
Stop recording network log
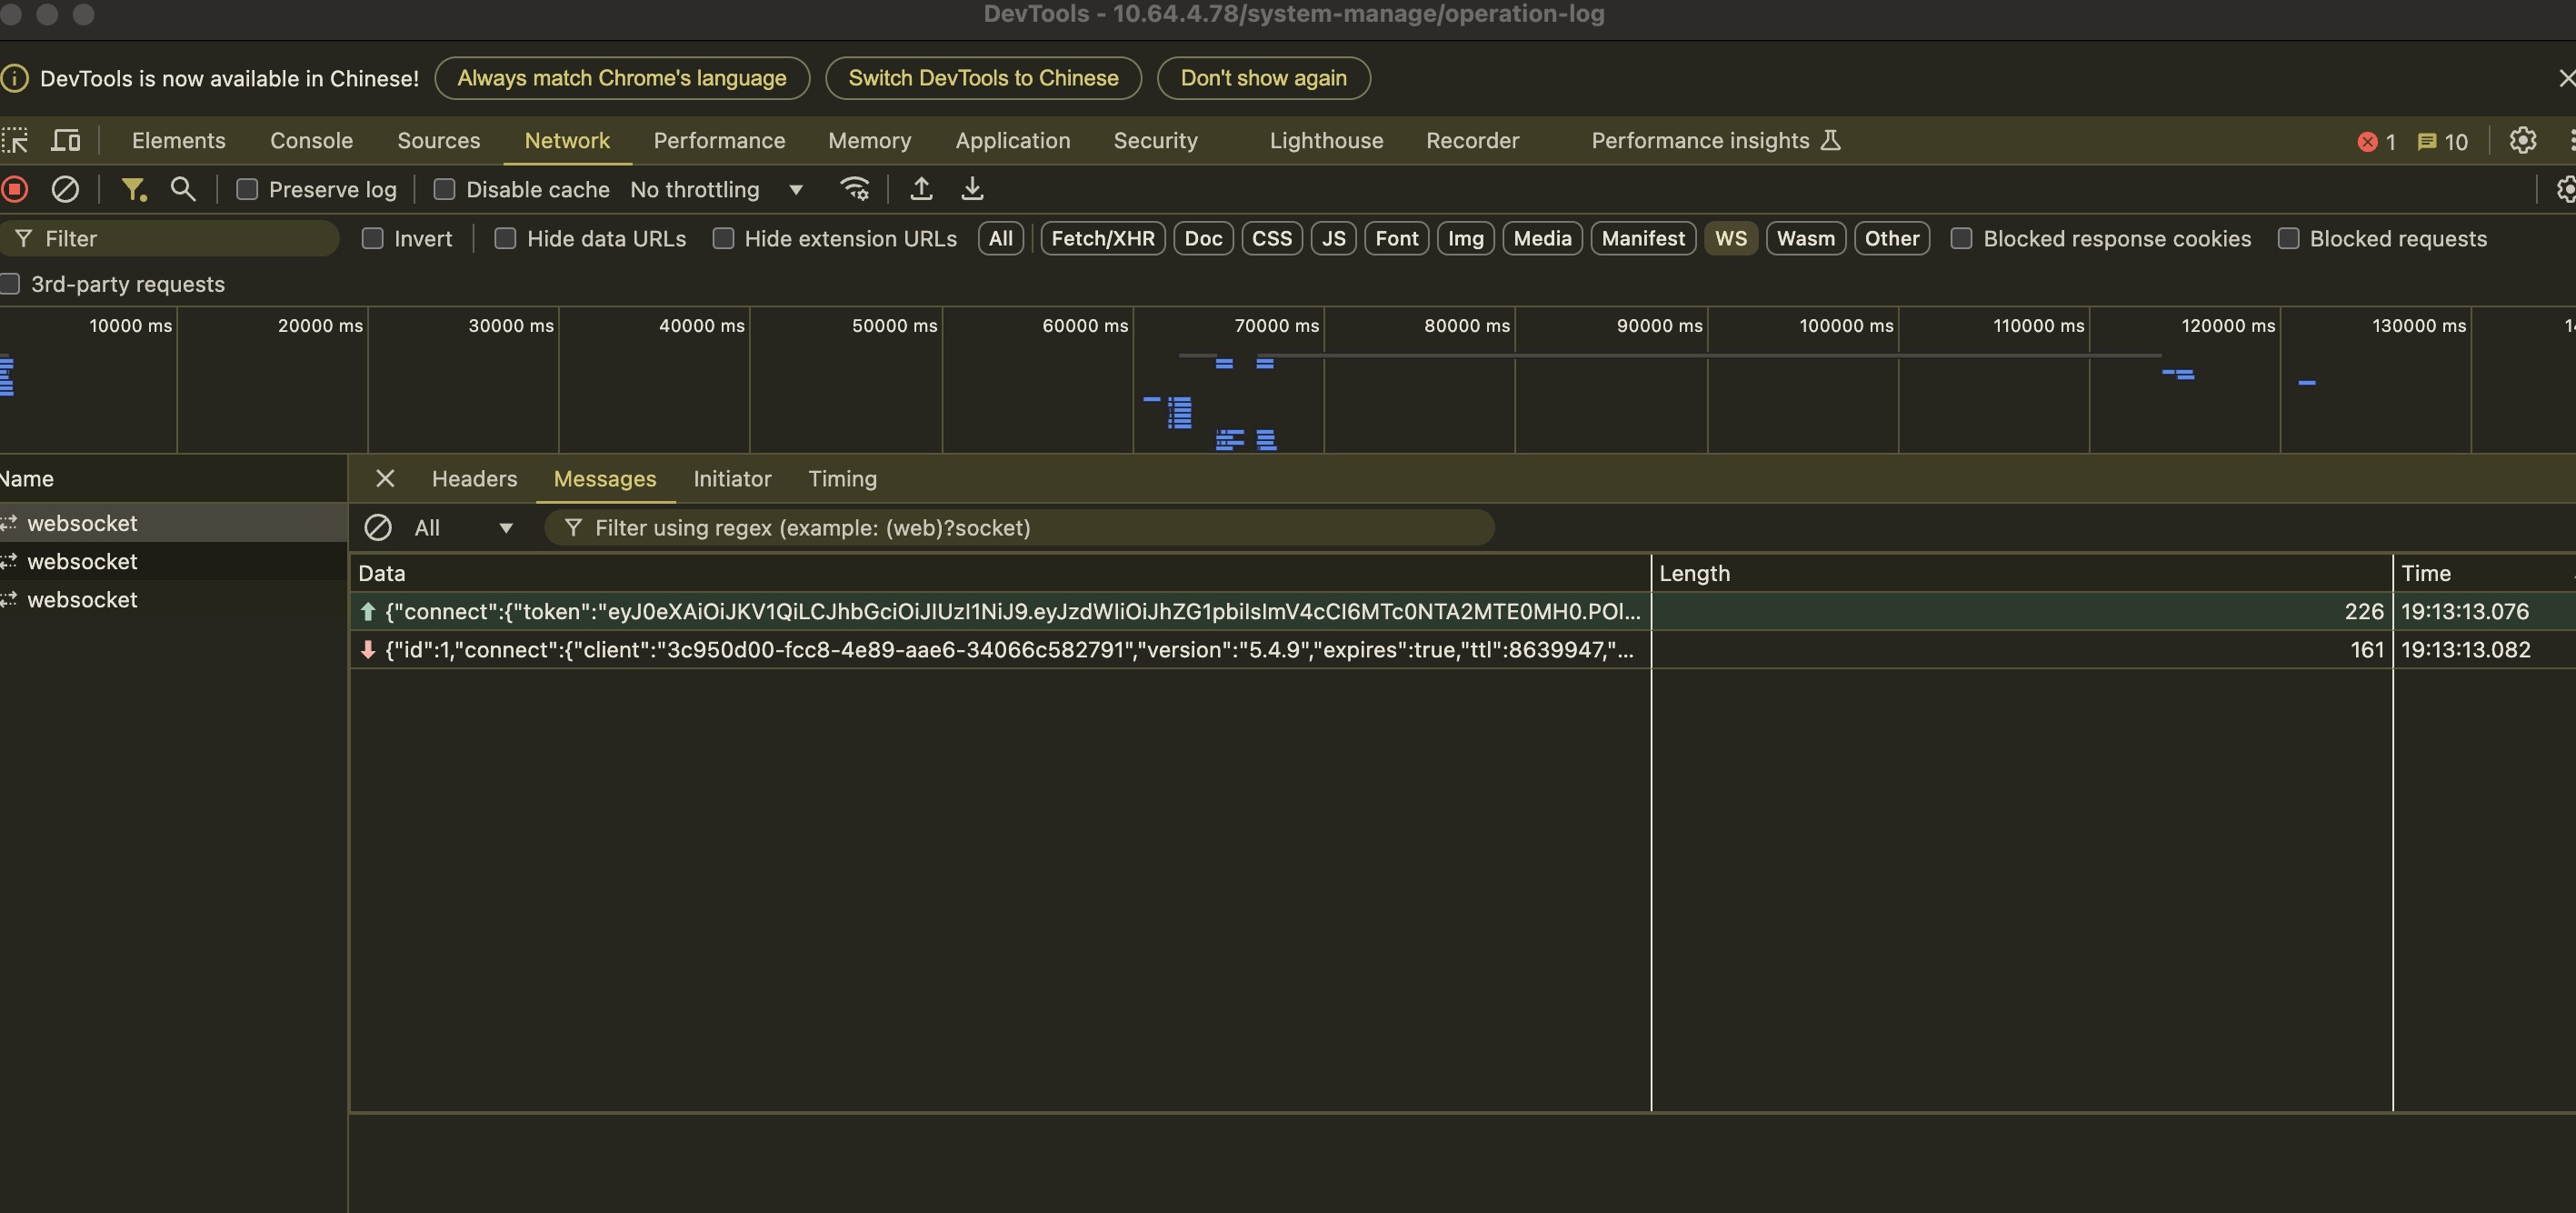15,189
